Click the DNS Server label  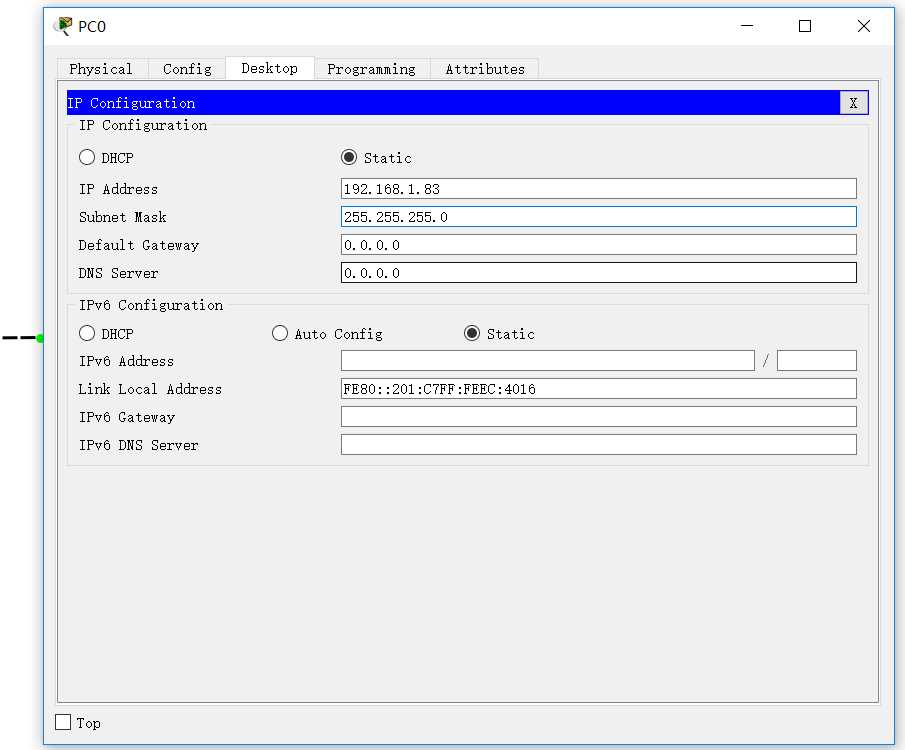118,273
